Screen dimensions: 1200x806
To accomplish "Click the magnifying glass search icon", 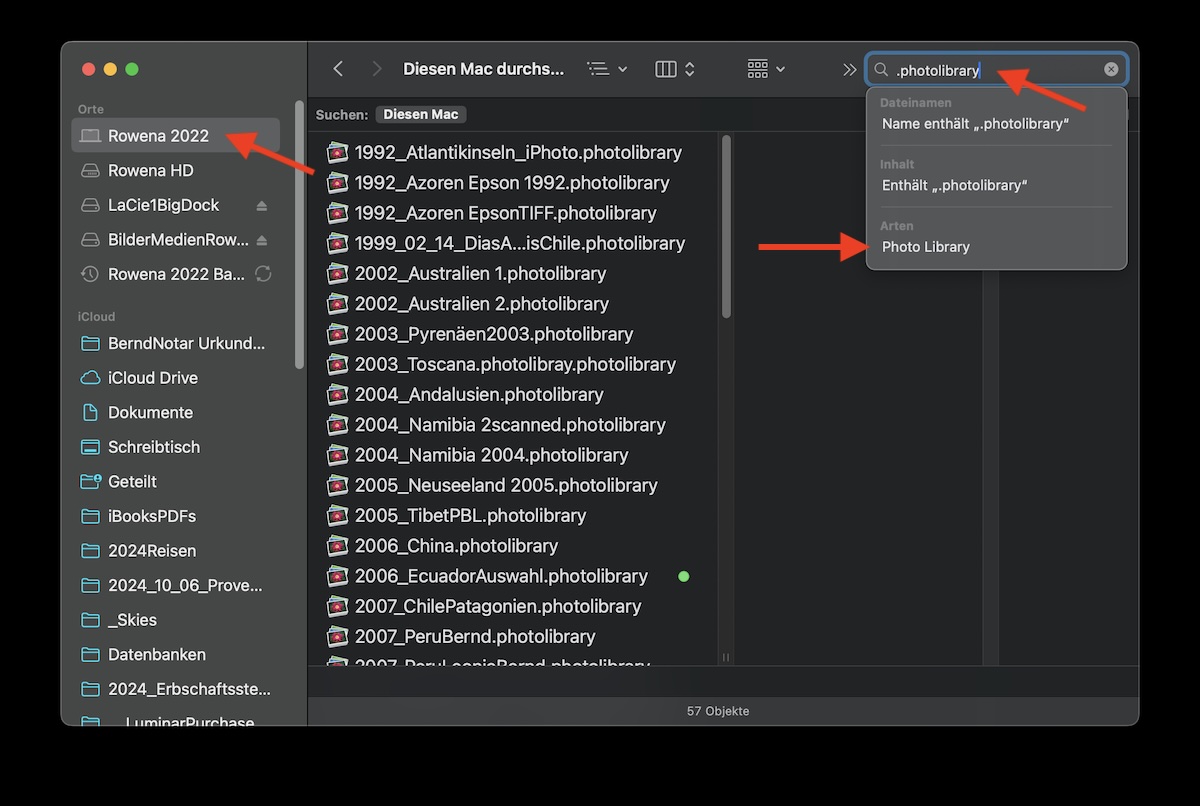I will (881, 70).
